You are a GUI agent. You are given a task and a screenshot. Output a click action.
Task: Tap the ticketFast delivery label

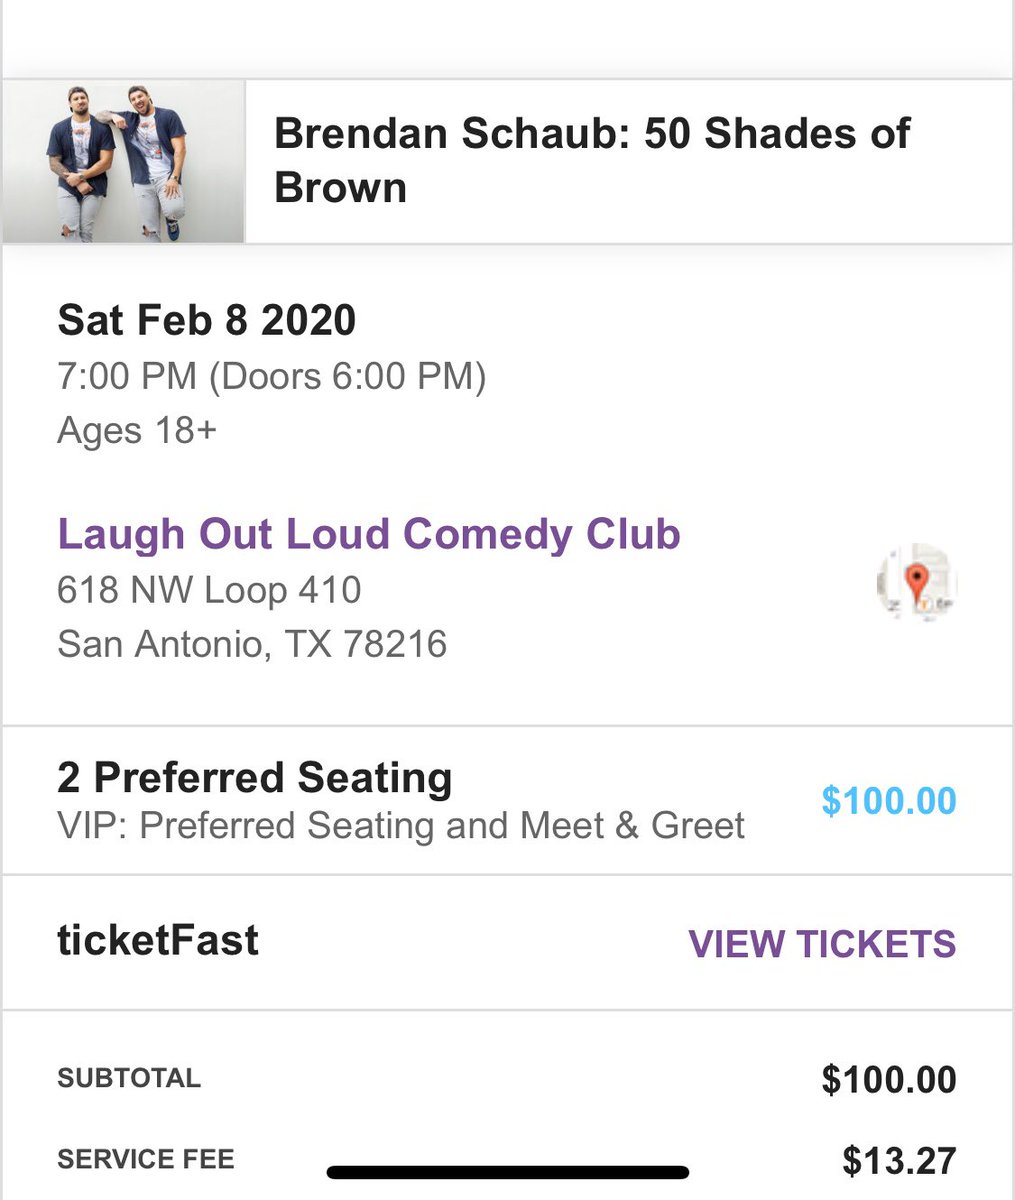pyautogui.click(x=158, y=941)
